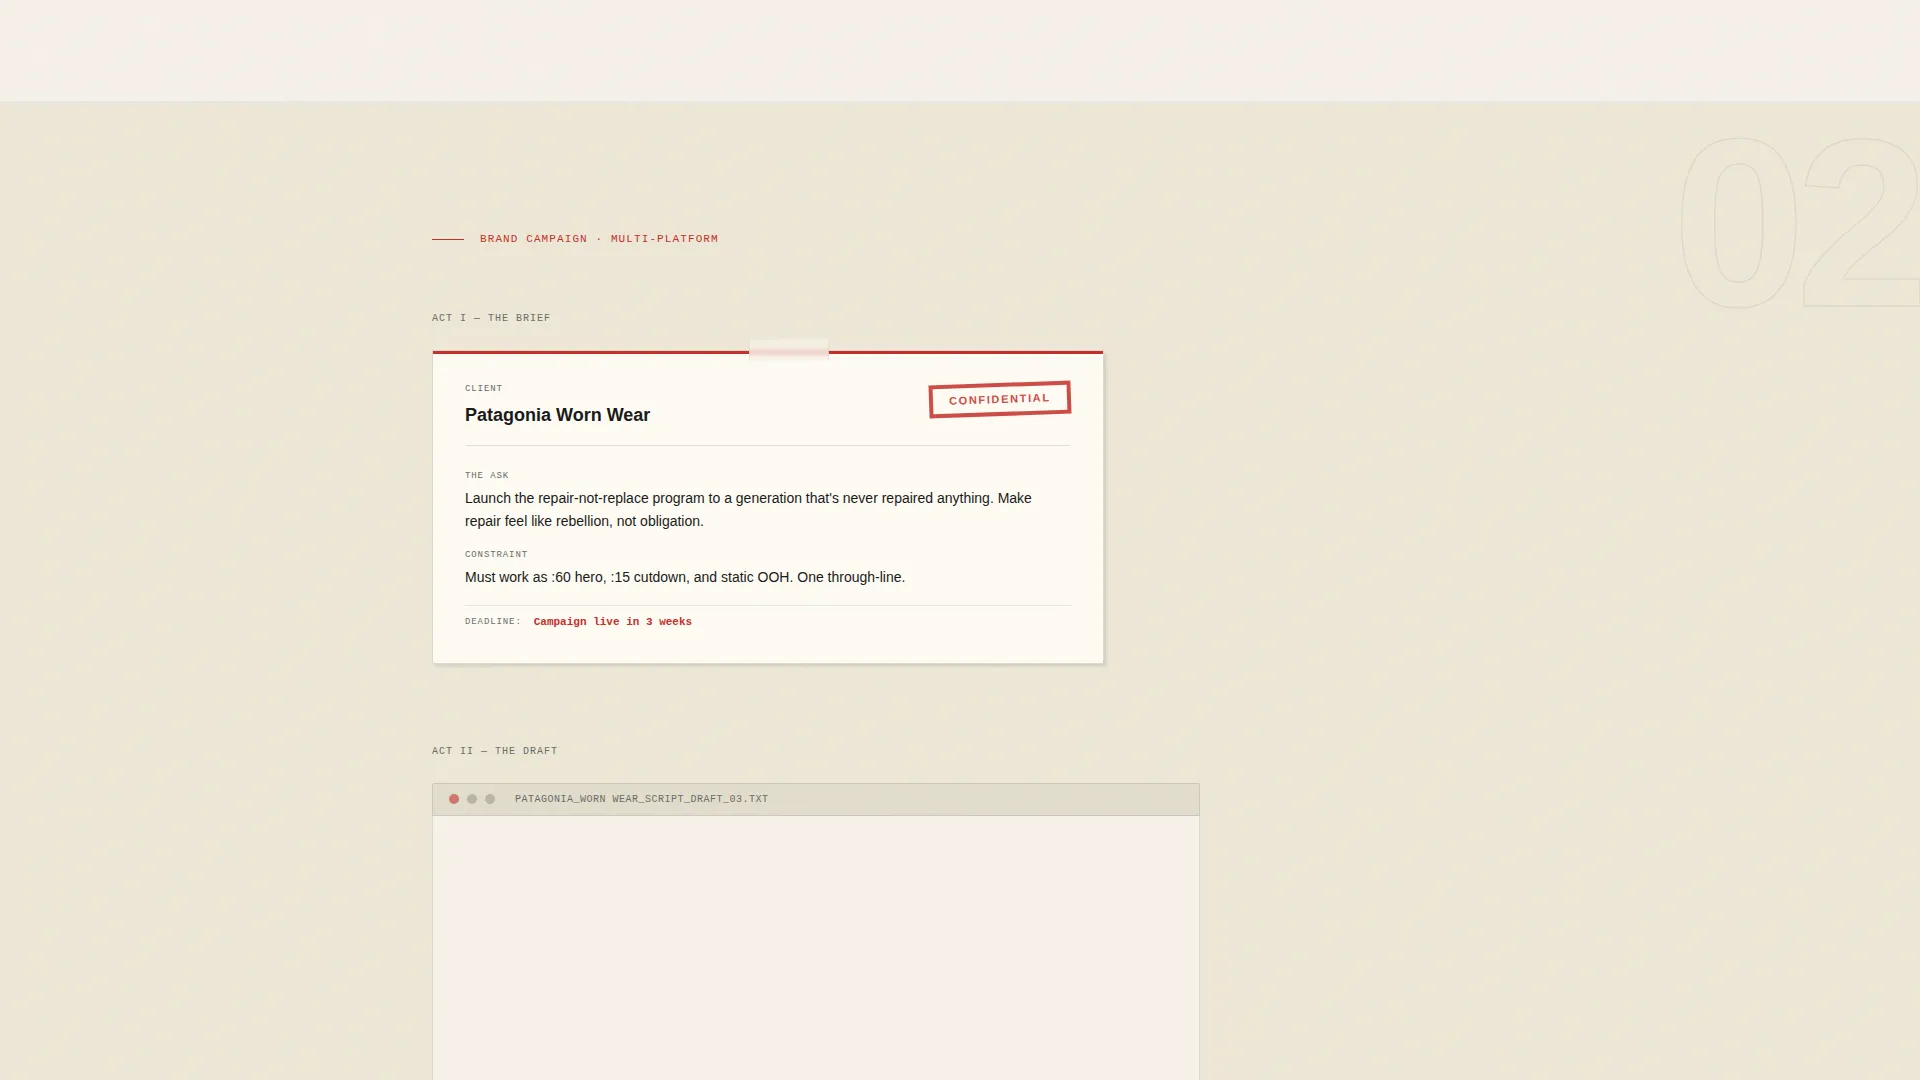
Task: Click the CONFIDENTIAL stamp on the brief card
Action: (x=999, y=399)
